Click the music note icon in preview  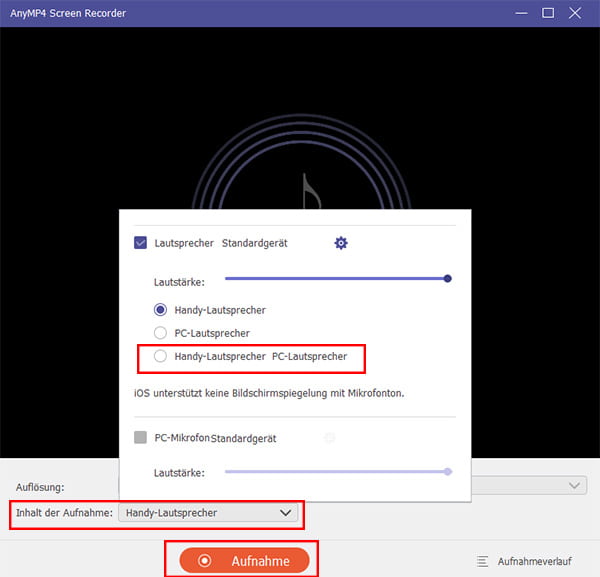point(310,192)
